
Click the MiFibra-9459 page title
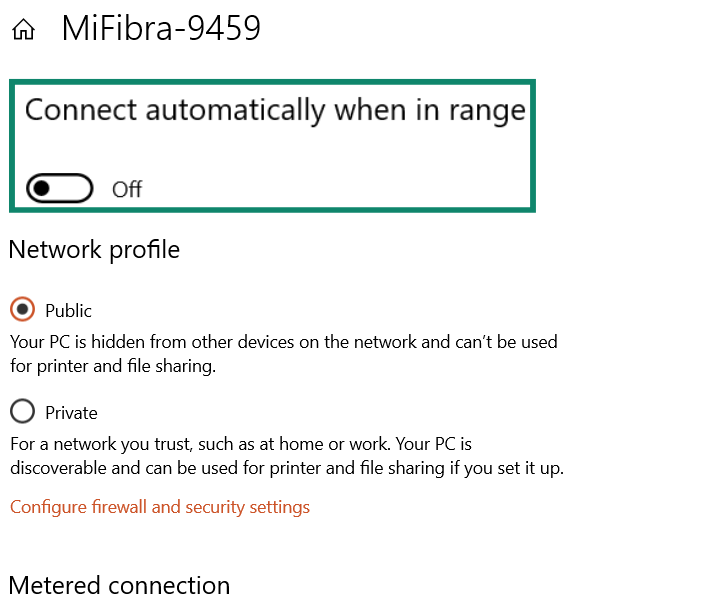tap(161, 29)
